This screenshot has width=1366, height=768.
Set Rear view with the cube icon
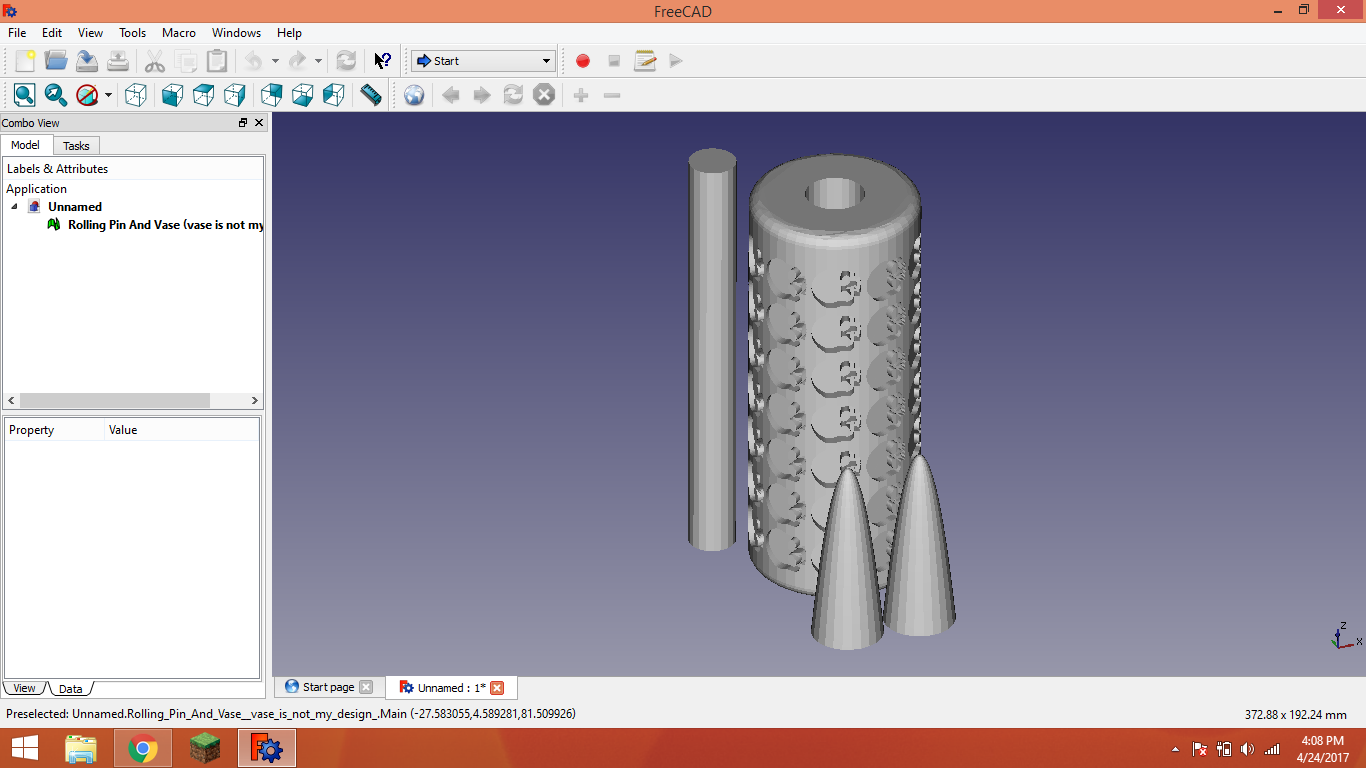(x=272, y=95)
